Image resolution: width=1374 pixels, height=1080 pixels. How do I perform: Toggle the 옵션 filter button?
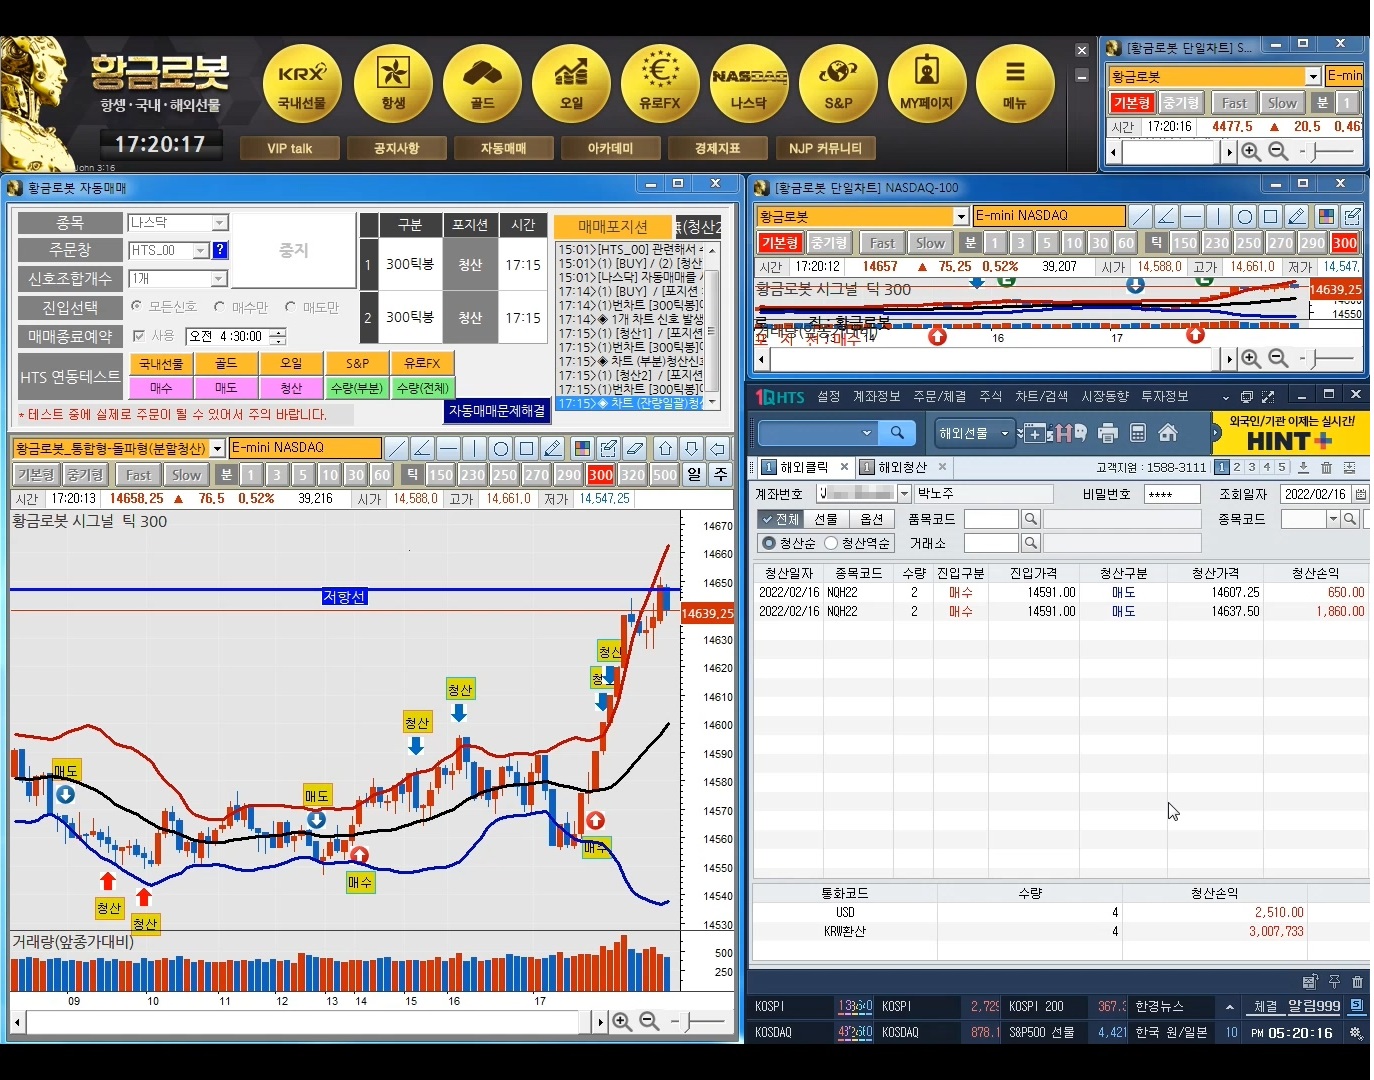(871, 519)
